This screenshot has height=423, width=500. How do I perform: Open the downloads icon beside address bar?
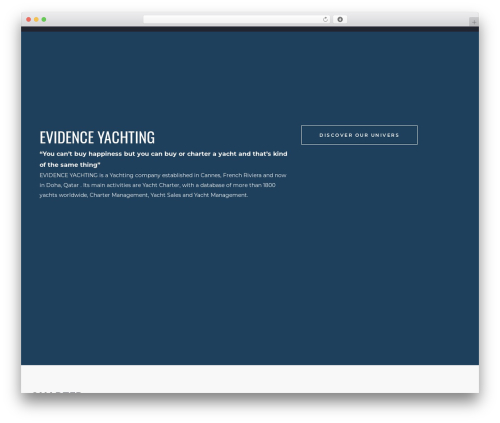pos(340,19)
